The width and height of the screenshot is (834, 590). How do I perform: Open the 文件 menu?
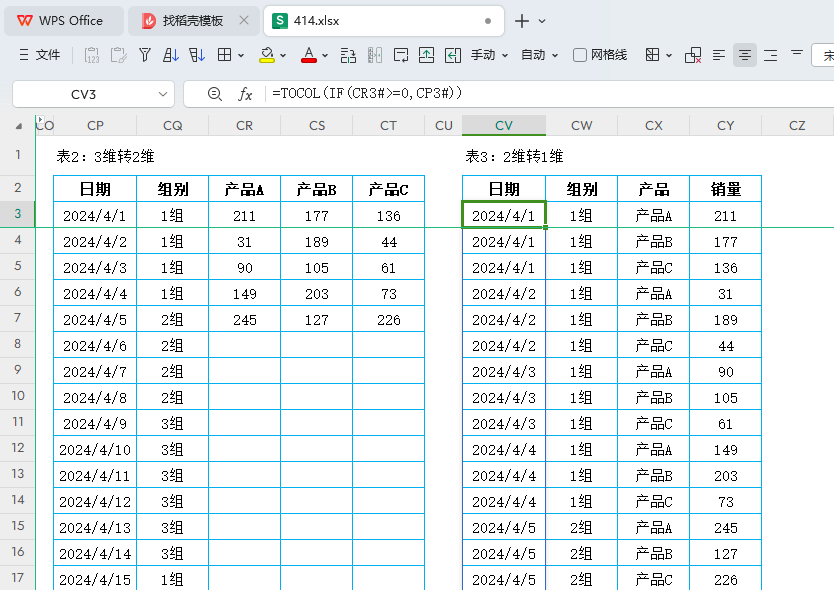tap(40, 55)
